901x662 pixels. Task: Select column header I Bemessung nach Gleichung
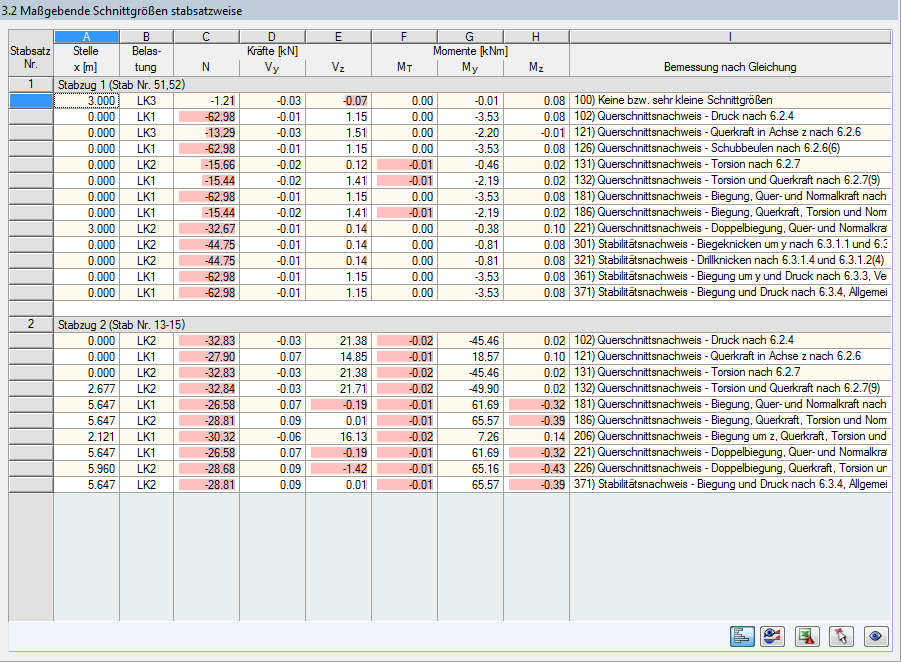[729, 35]
